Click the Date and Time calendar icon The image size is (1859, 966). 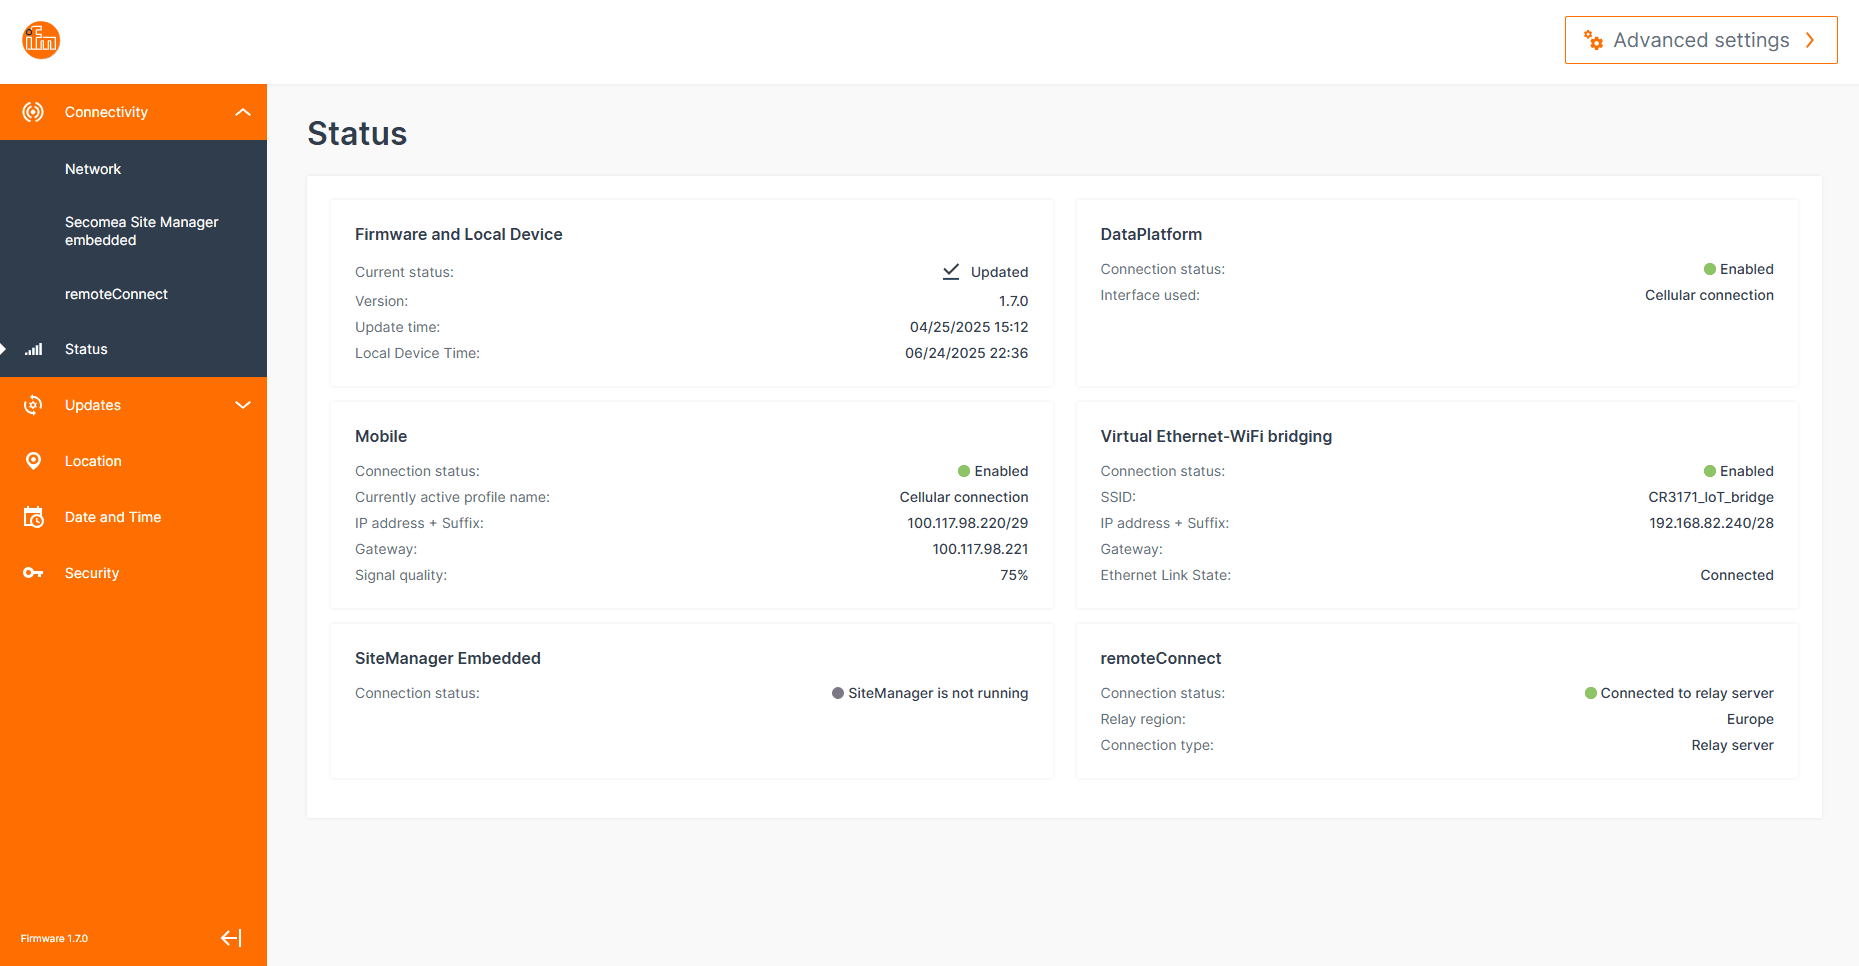[x=33, y=517]
